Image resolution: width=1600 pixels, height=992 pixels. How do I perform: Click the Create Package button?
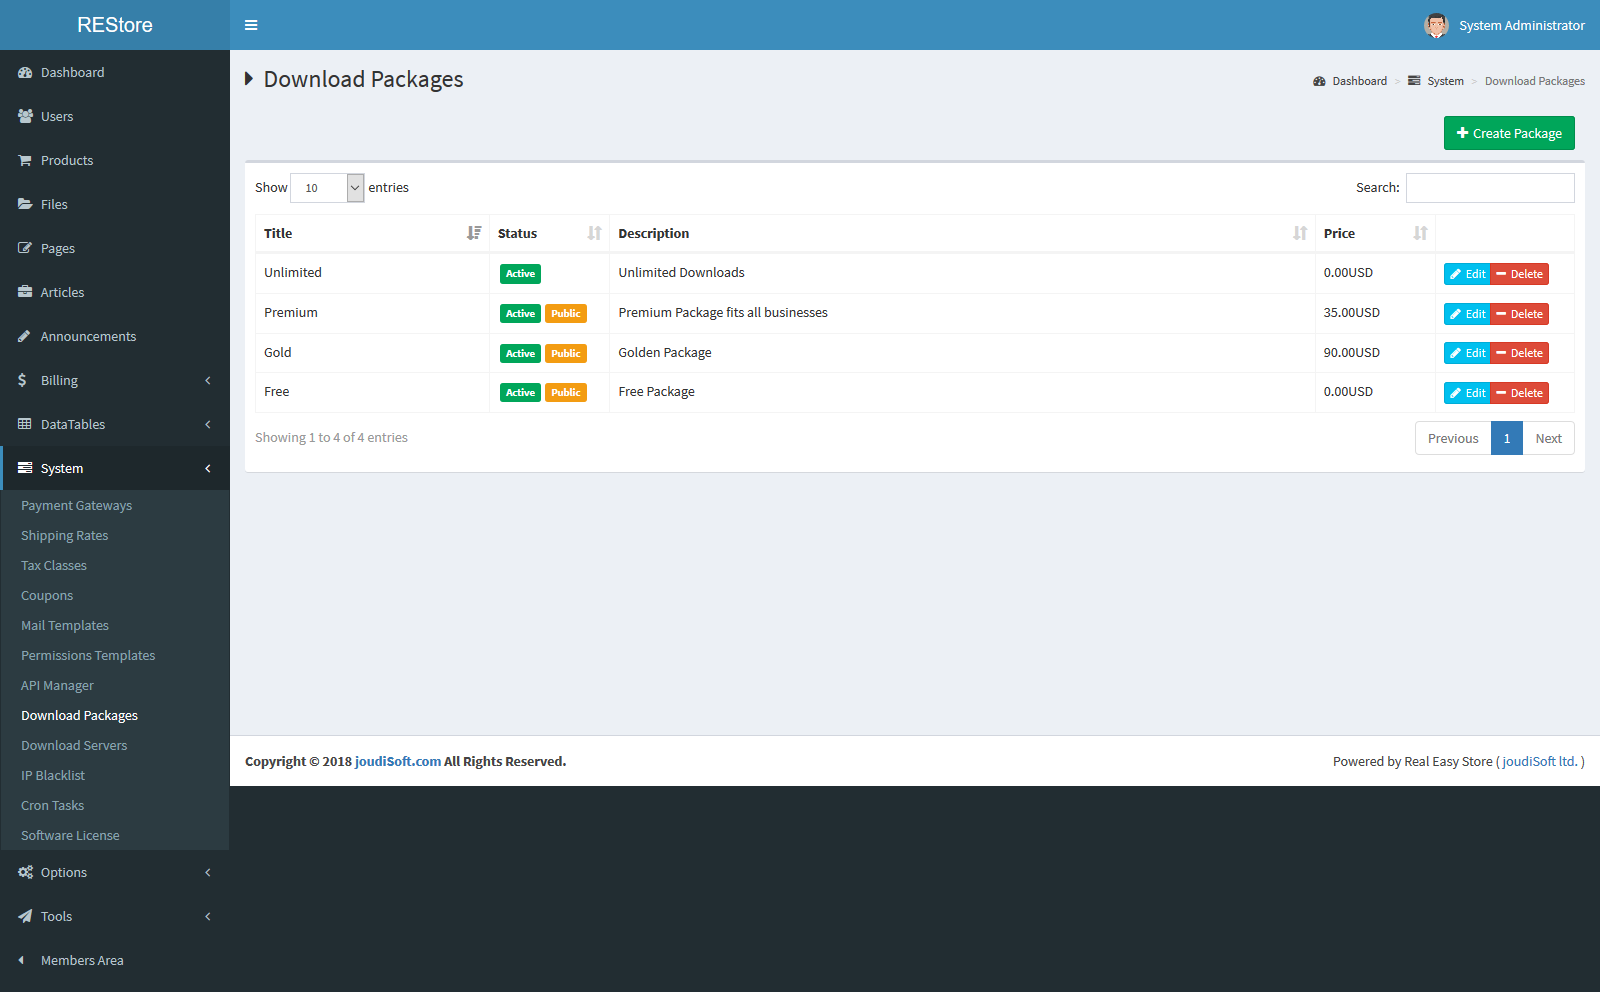(1509, 133)
